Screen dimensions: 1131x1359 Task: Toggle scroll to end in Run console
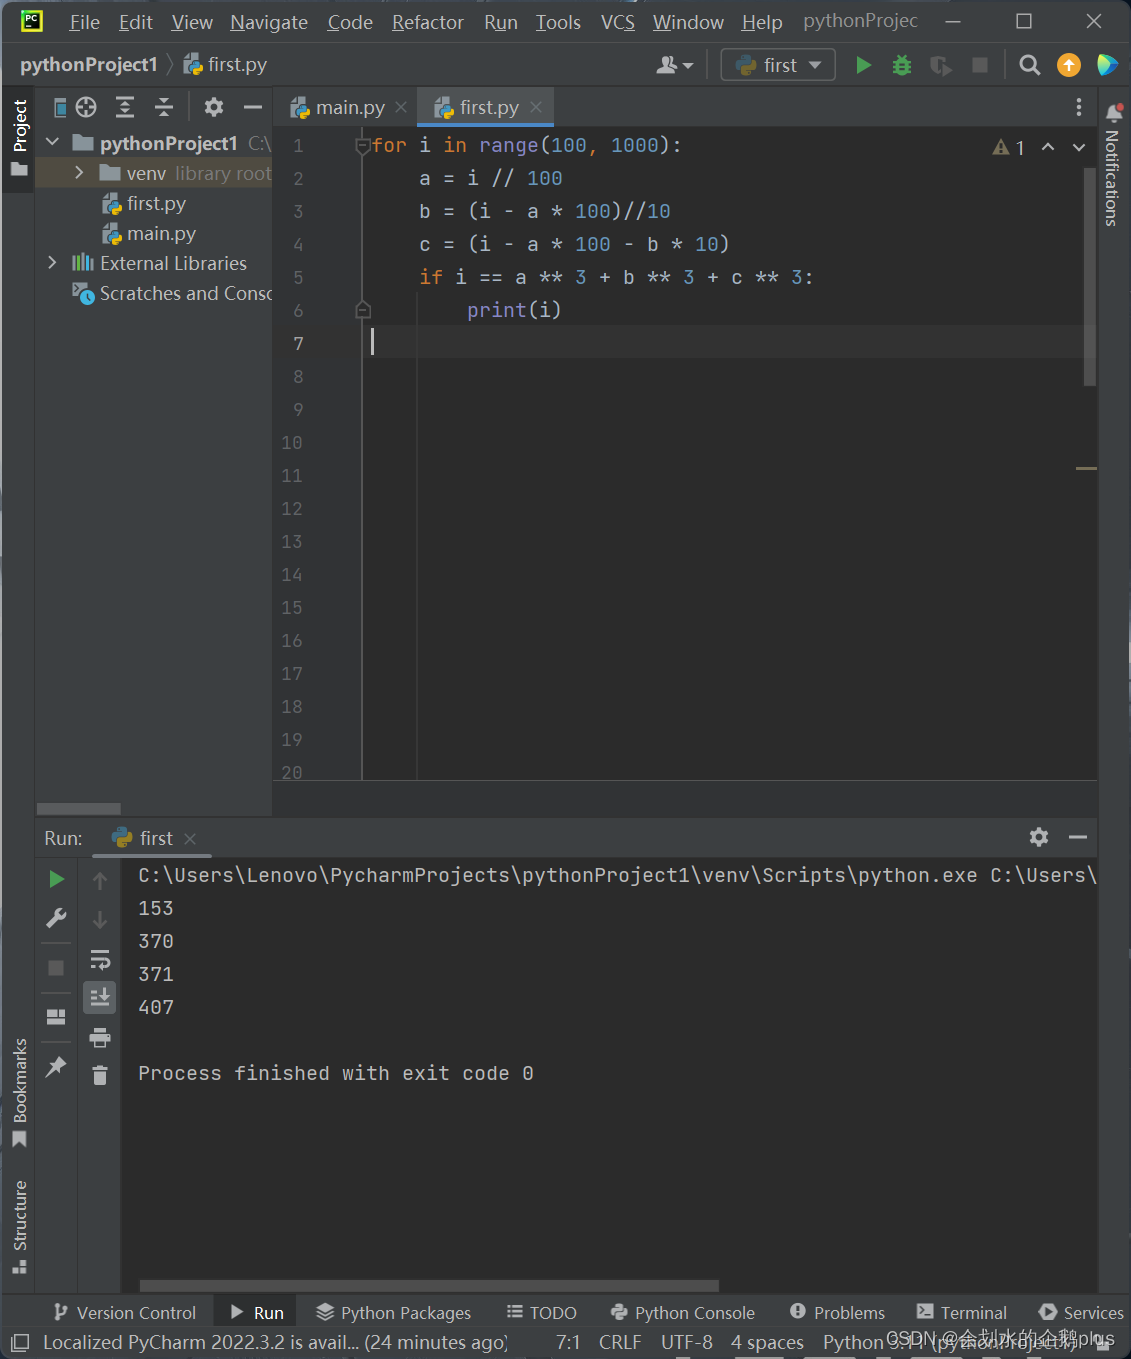click(x=100, y=998)
